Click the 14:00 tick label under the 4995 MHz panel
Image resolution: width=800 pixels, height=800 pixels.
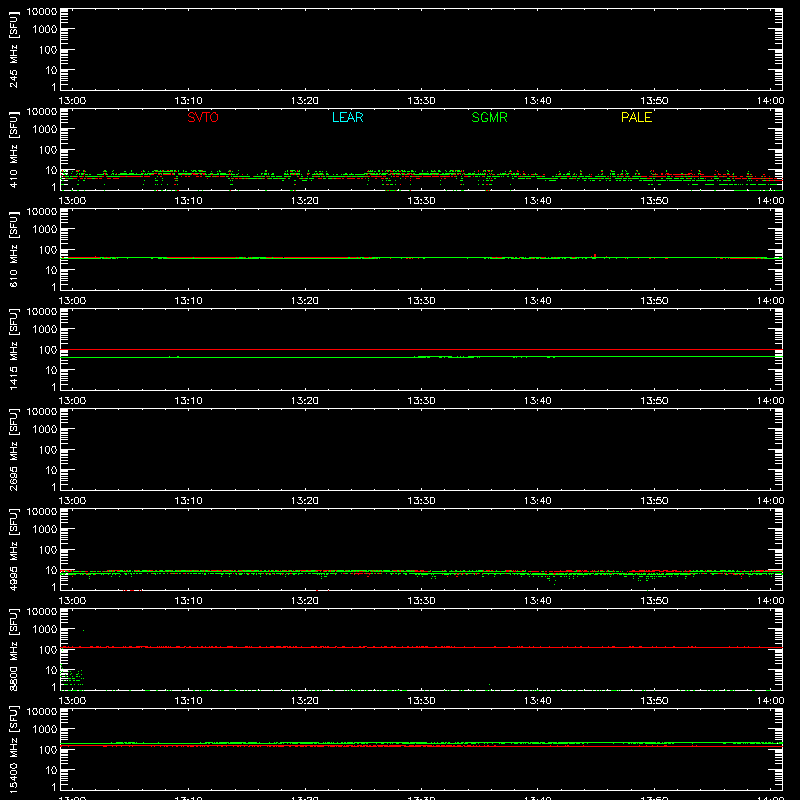[x=770, y=601]
